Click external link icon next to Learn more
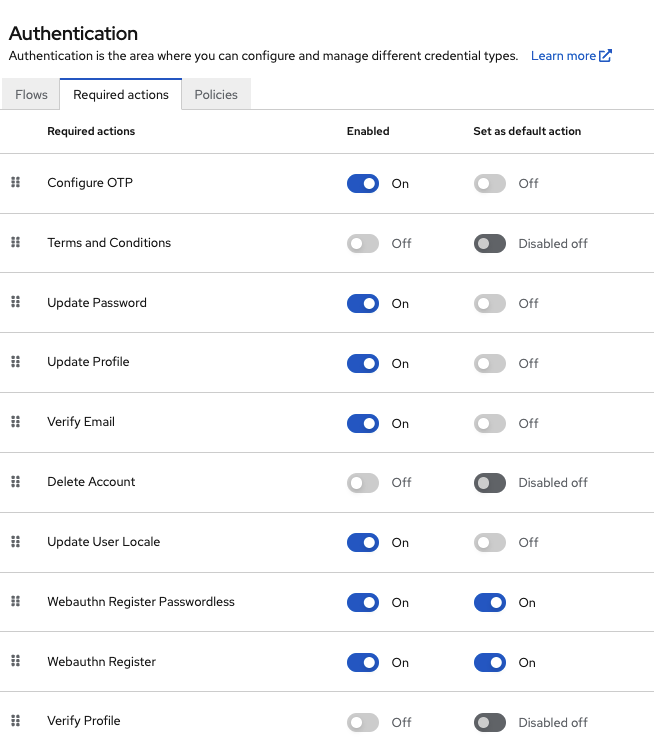The height and width of the screenshot is (749, 654). (605, 56)
